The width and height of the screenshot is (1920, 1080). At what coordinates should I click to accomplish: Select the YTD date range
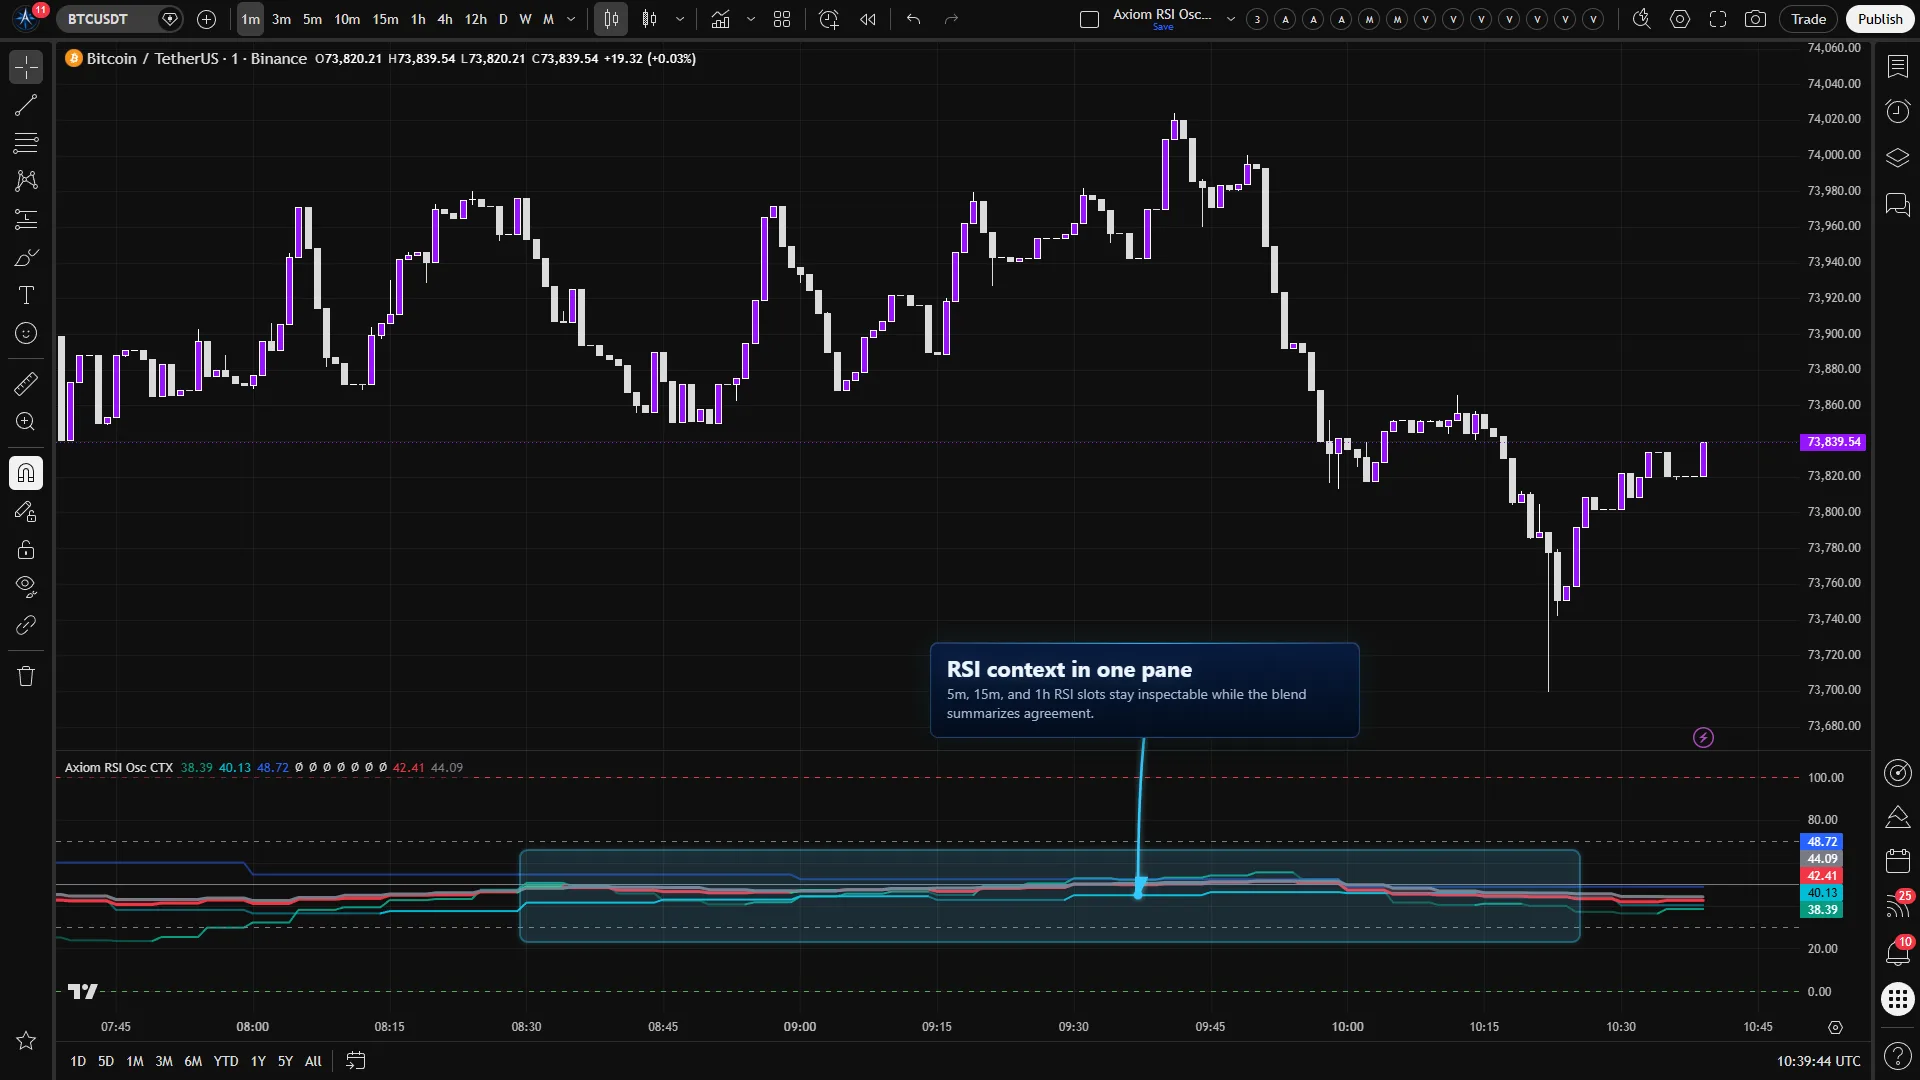tap(226, 1061)
